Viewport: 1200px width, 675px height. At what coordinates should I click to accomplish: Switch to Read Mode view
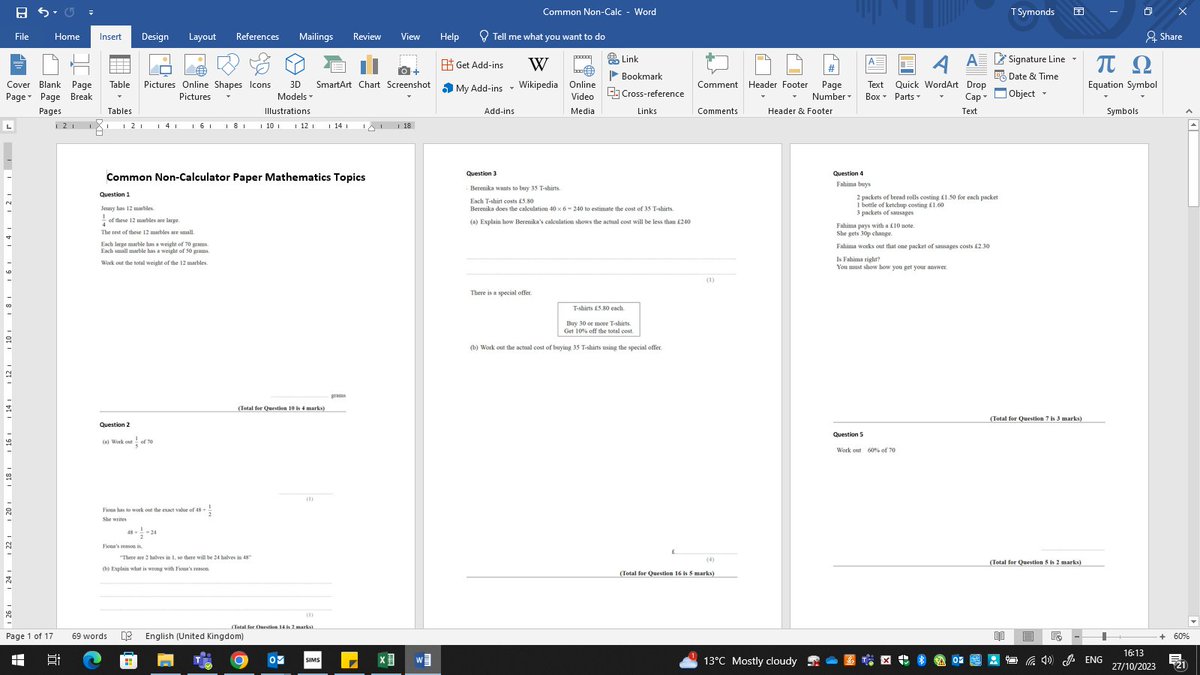[x=1001, y=636]
